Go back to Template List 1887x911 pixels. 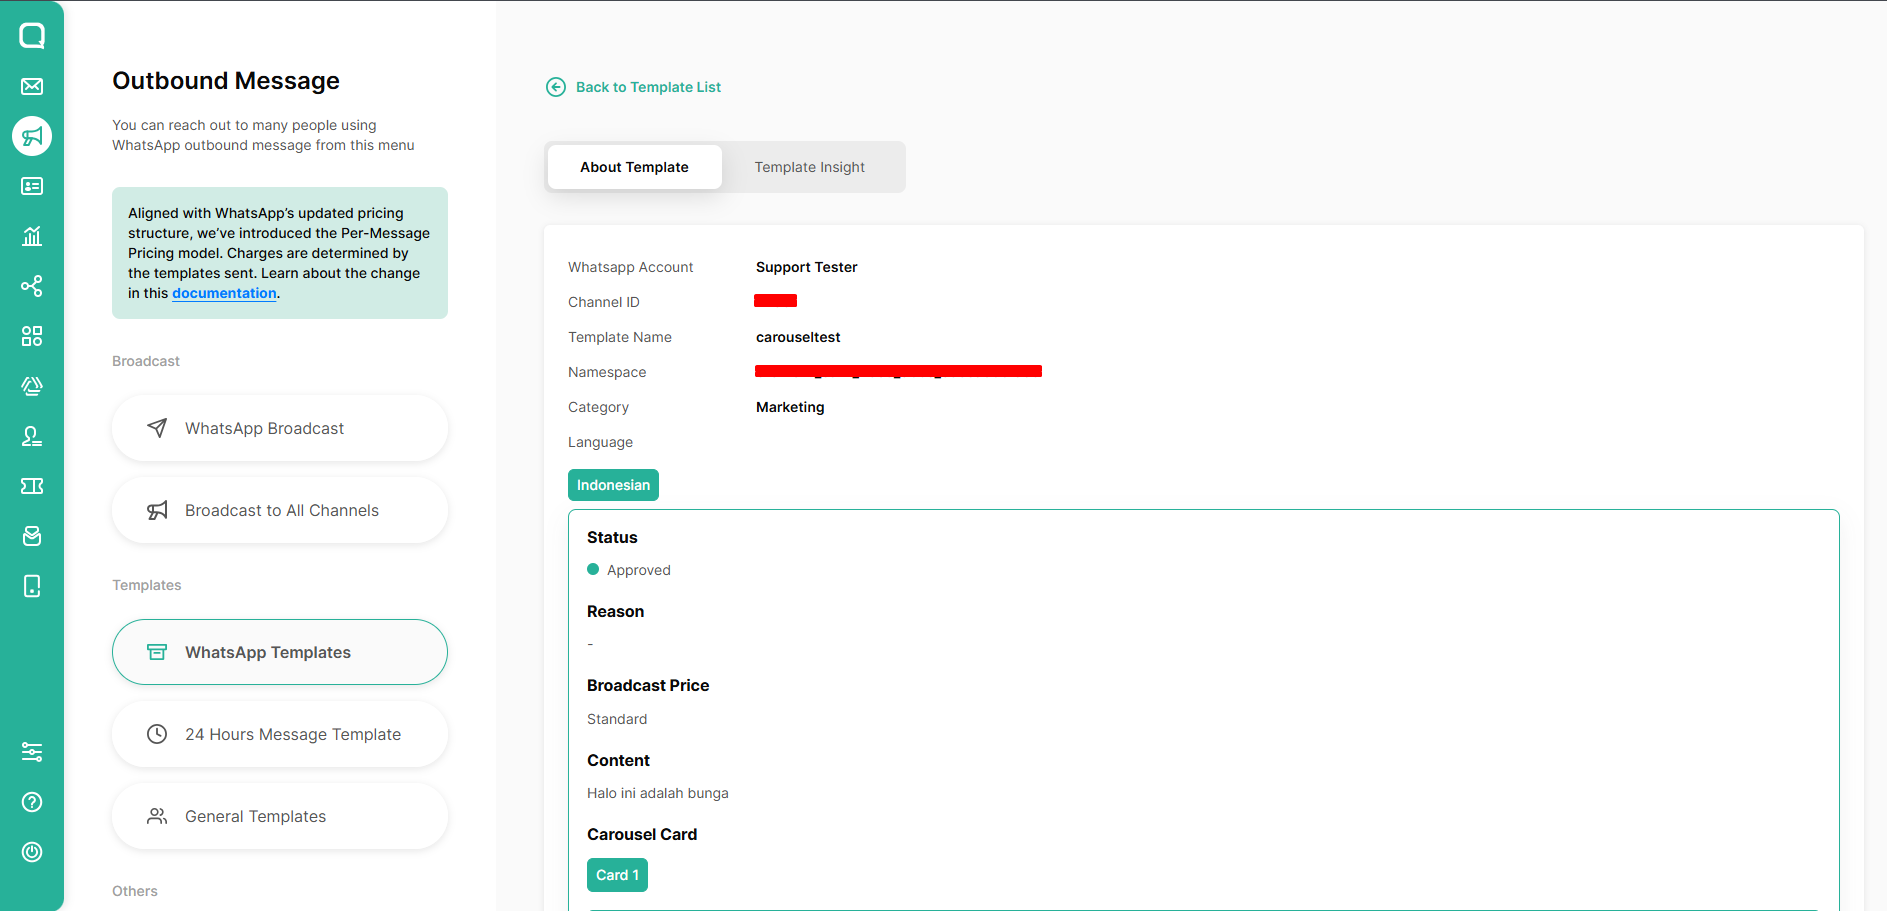[647, 87]
